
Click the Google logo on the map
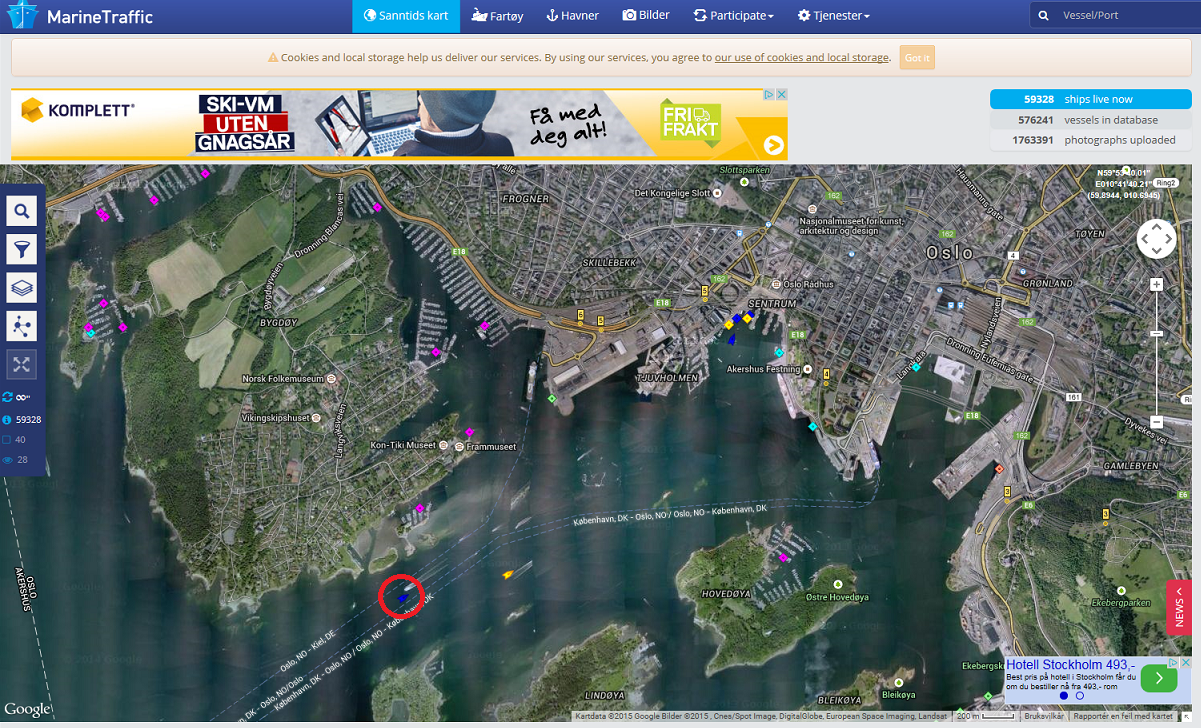click(26, 709)
